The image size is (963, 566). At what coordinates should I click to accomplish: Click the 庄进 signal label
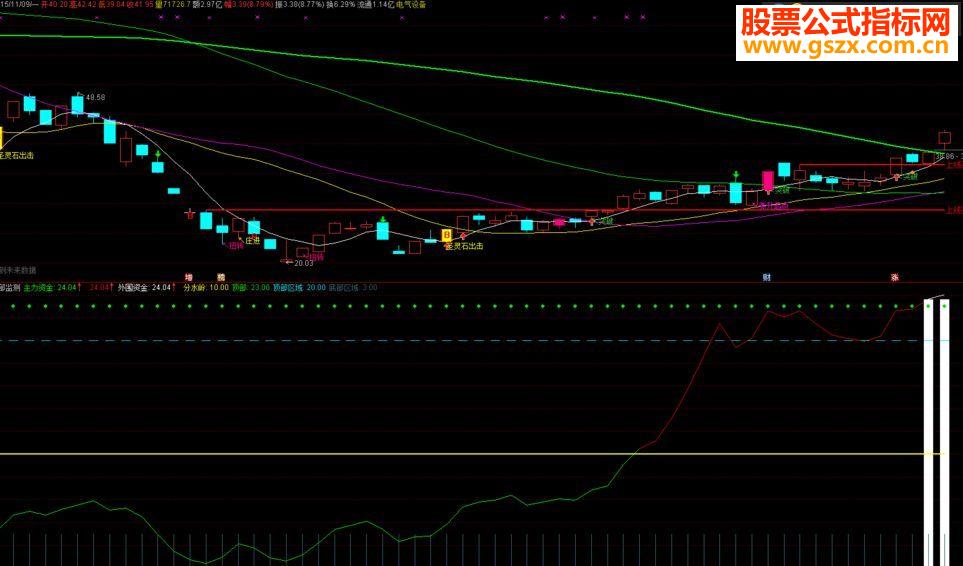click(x=252, y=241)
